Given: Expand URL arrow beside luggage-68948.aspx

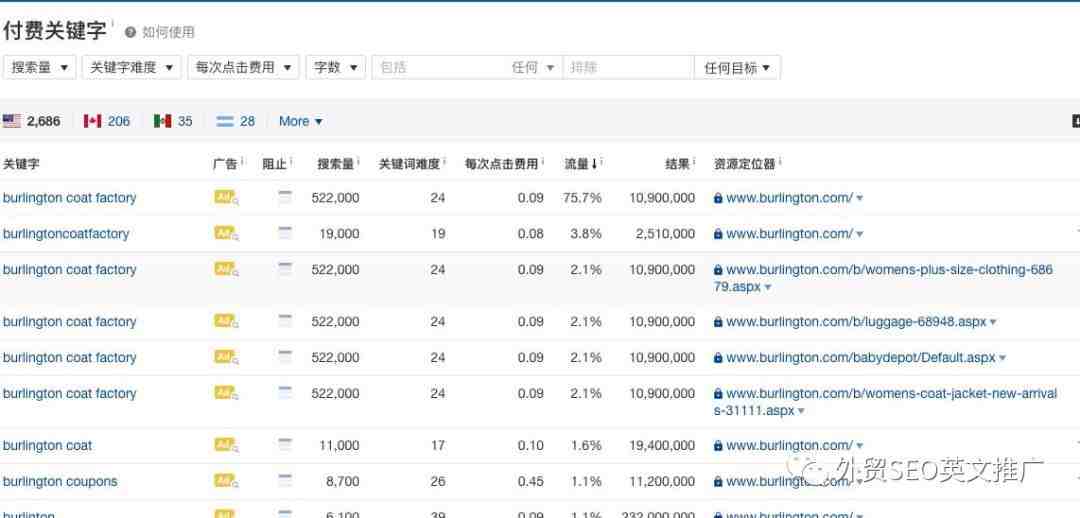Looking at the screenshot, I should [993, 322].
